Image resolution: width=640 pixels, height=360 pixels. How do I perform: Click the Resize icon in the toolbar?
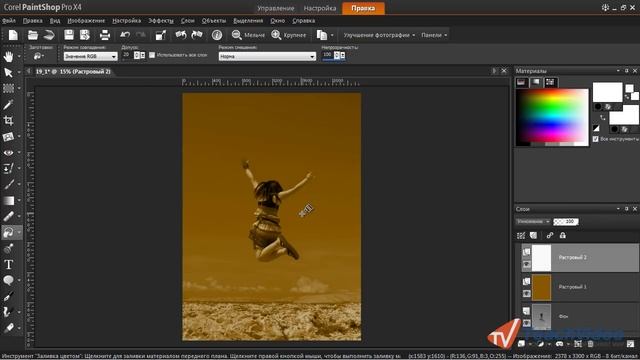(161, 35)
